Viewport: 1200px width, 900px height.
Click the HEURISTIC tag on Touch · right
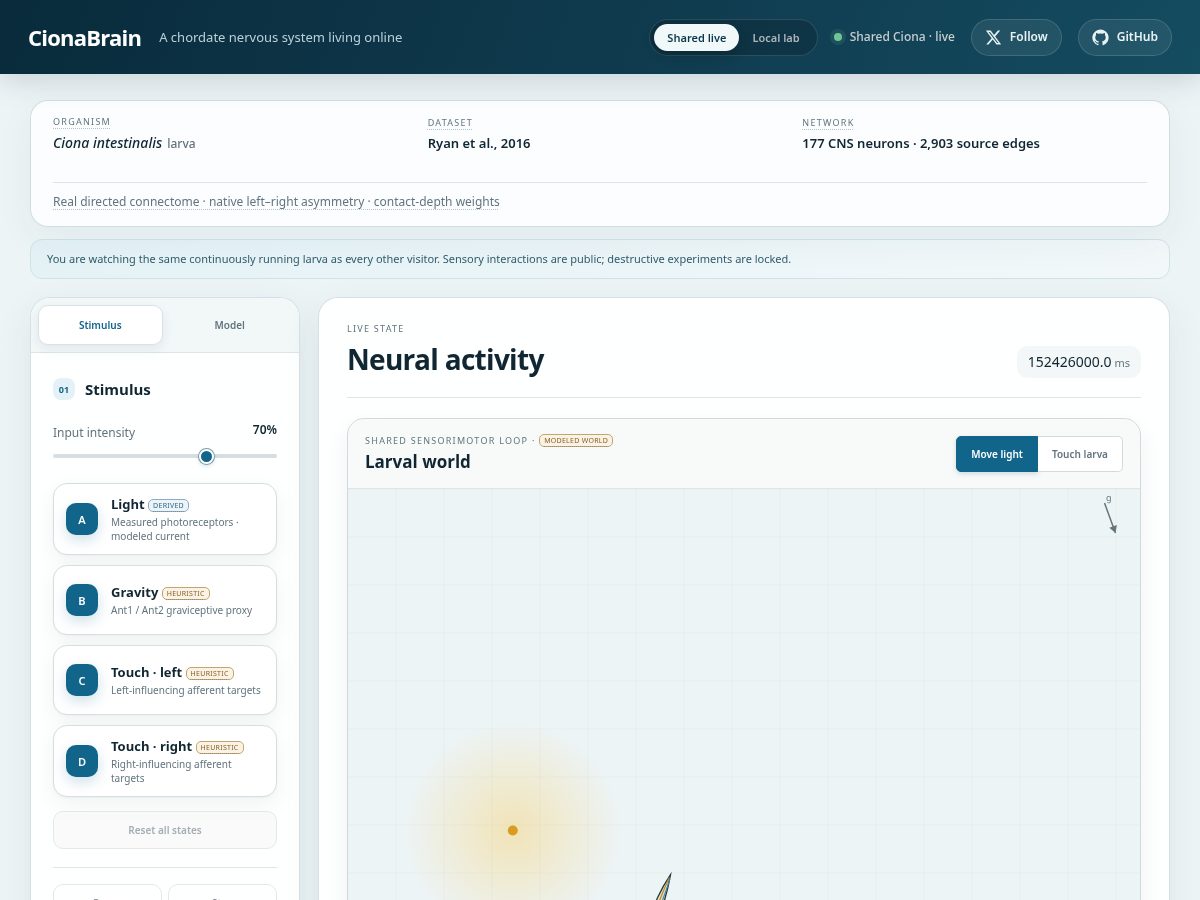[x=220, y=747]
